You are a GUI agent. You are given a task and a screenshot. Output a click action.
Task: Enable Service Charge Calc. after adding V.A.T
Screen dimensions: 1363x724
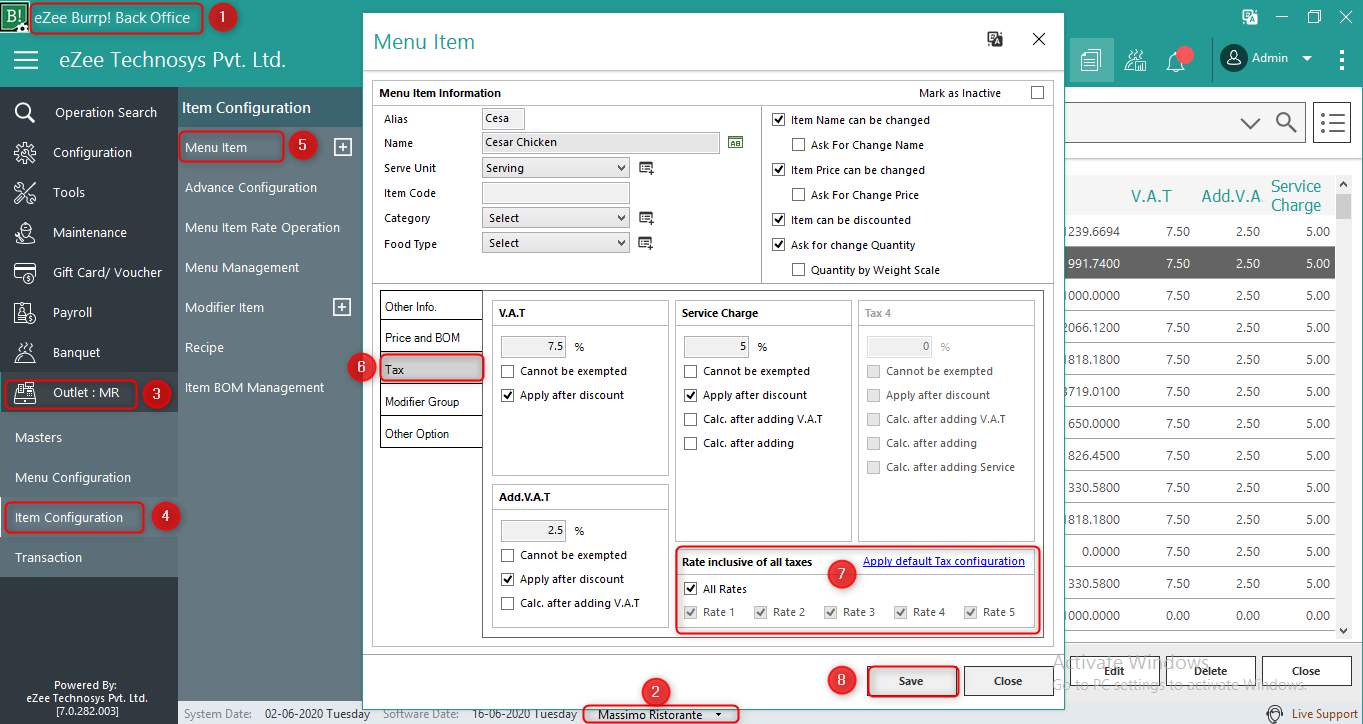click(691, 419)
